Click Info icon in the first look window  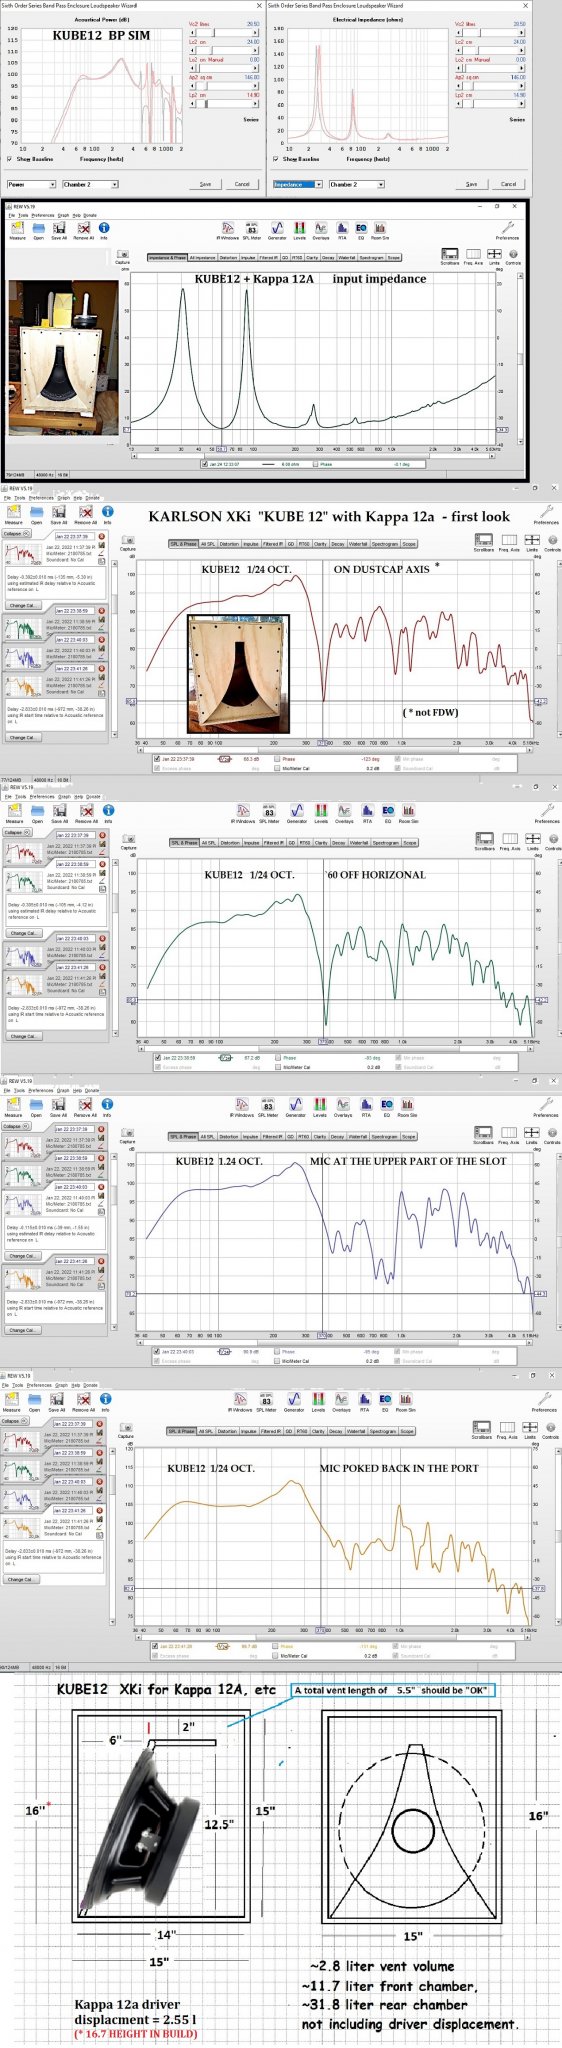[107, 514]
